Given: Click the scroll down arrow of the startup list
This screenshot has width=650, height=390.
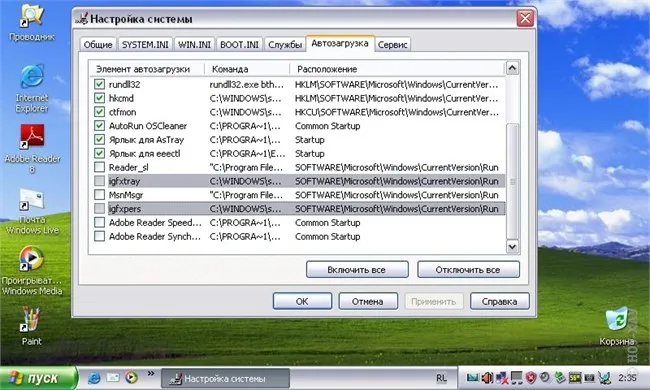Looking at the screenshot, I should click(x=512, y=247).
